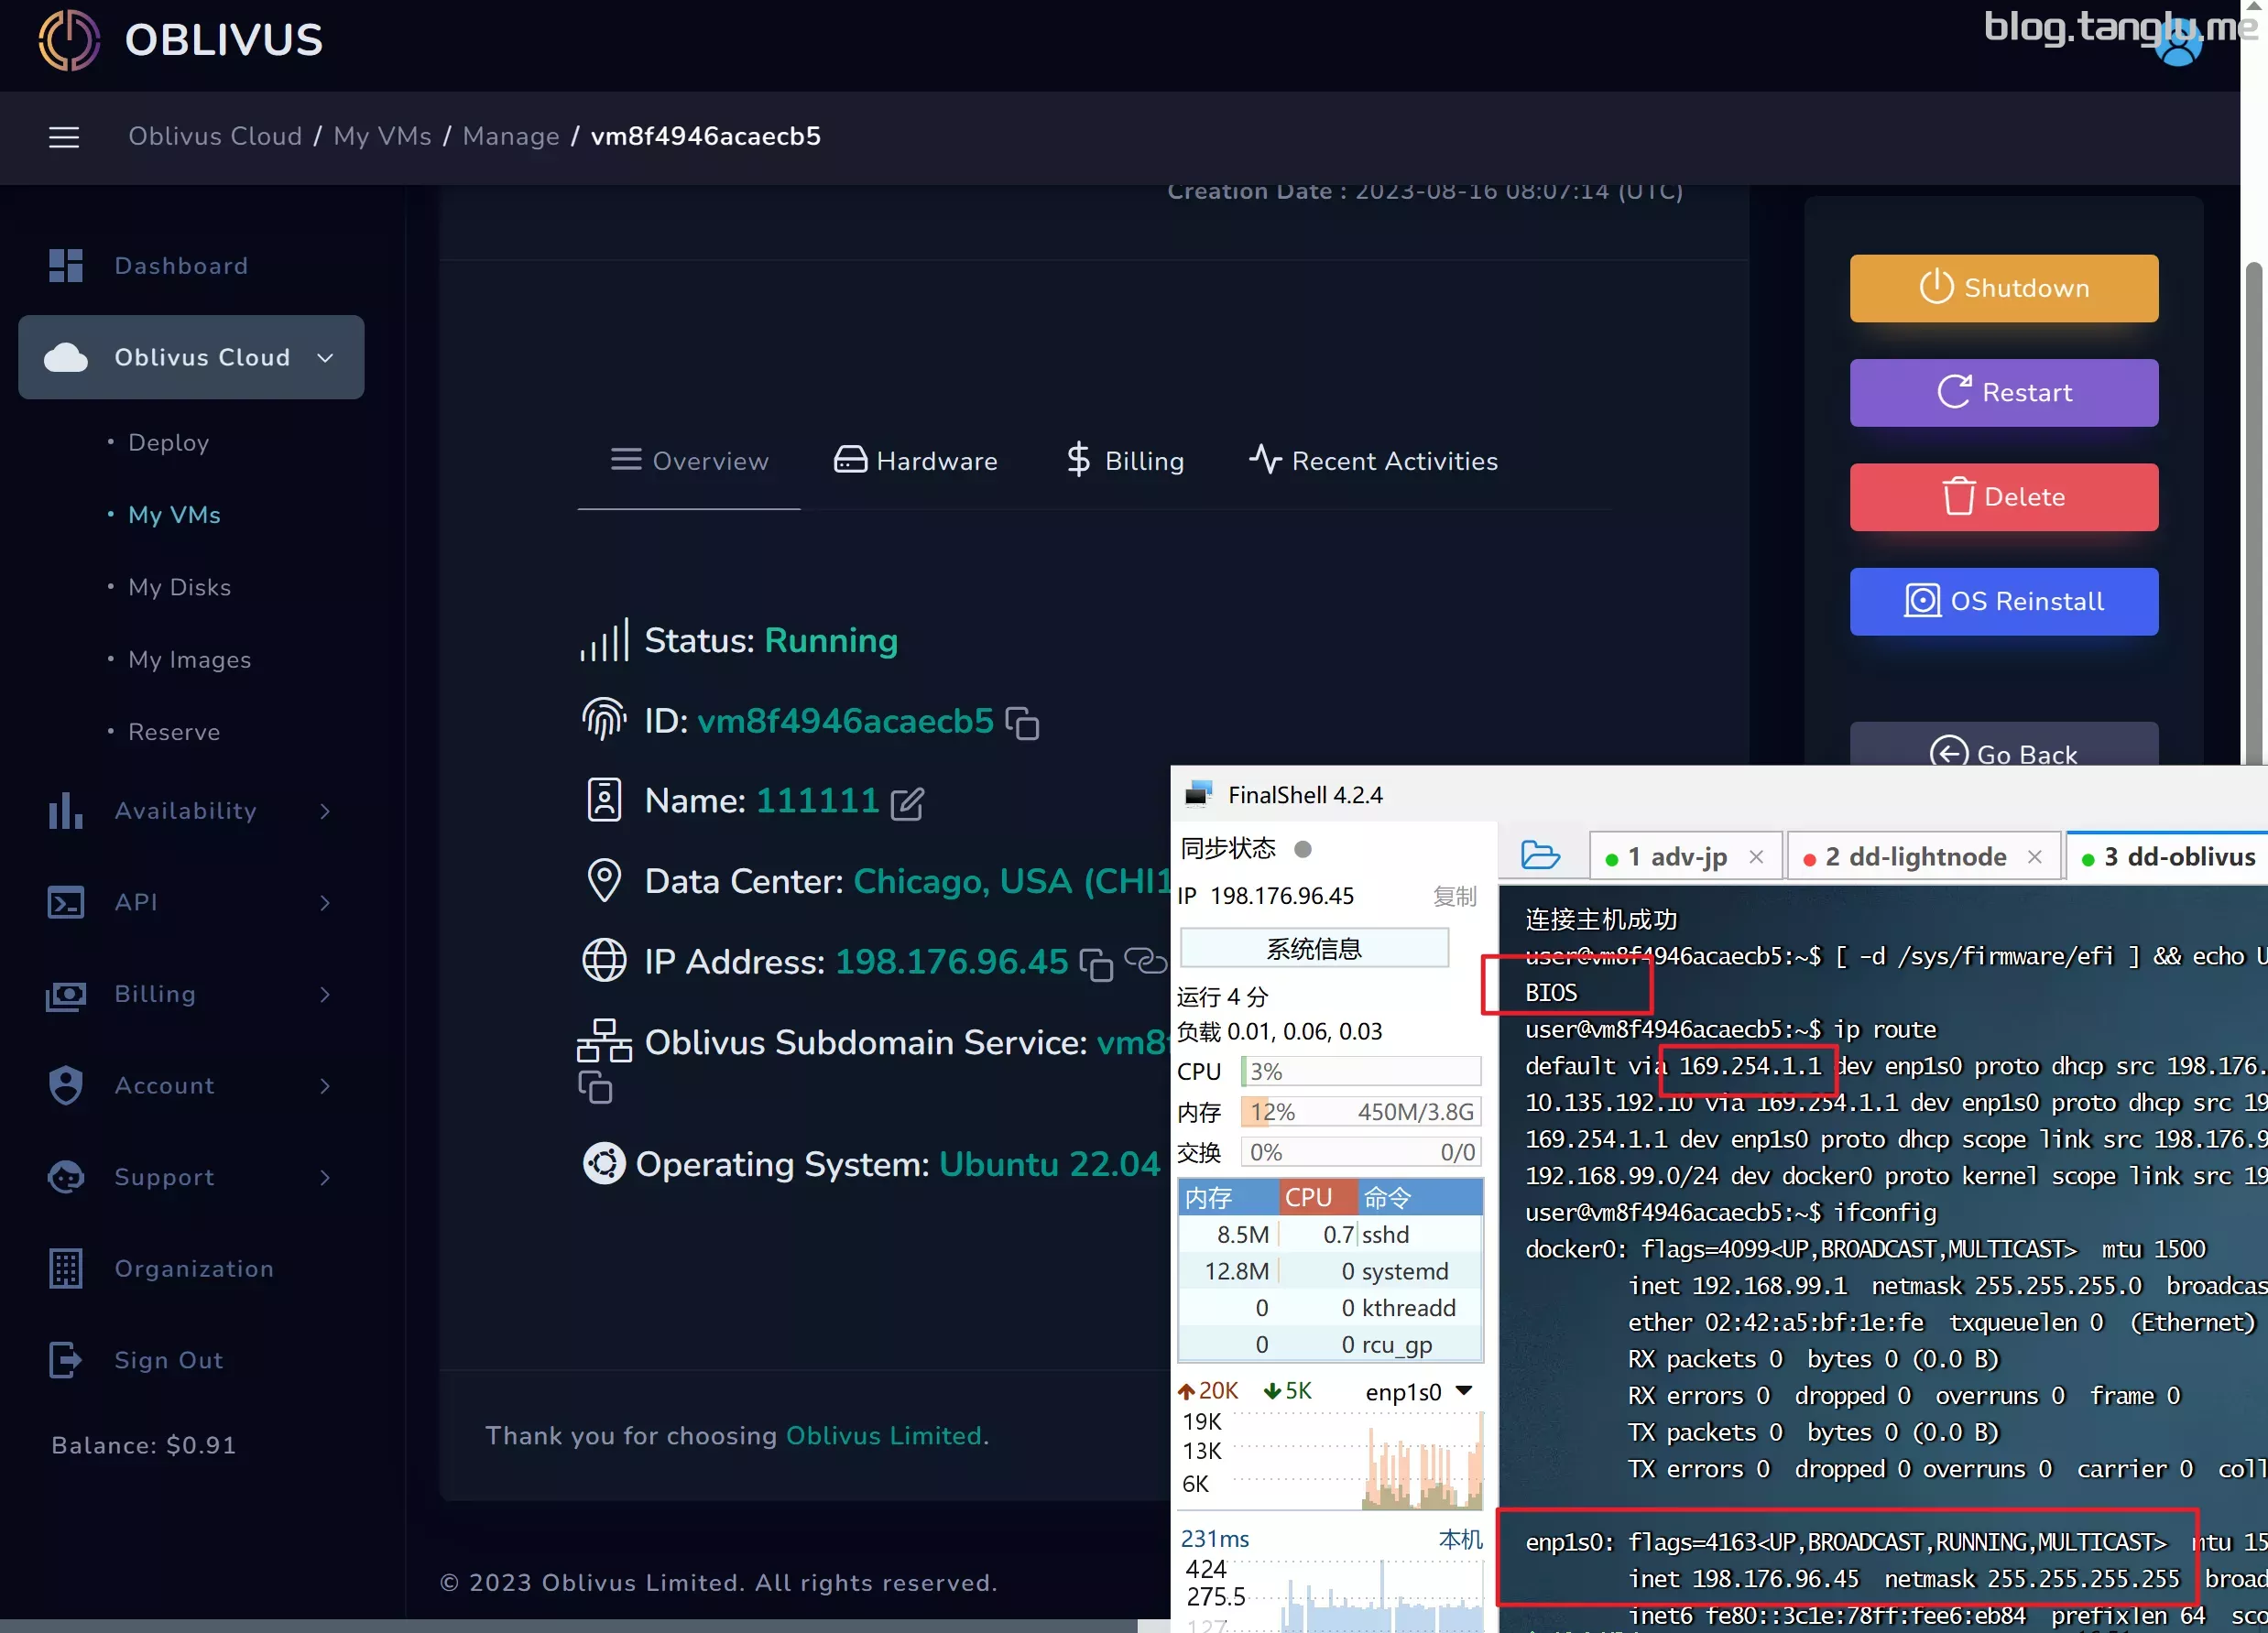This screenshot has height=1633, width=2268.
Task: Click the Restart button
Action: point(2004,393)
